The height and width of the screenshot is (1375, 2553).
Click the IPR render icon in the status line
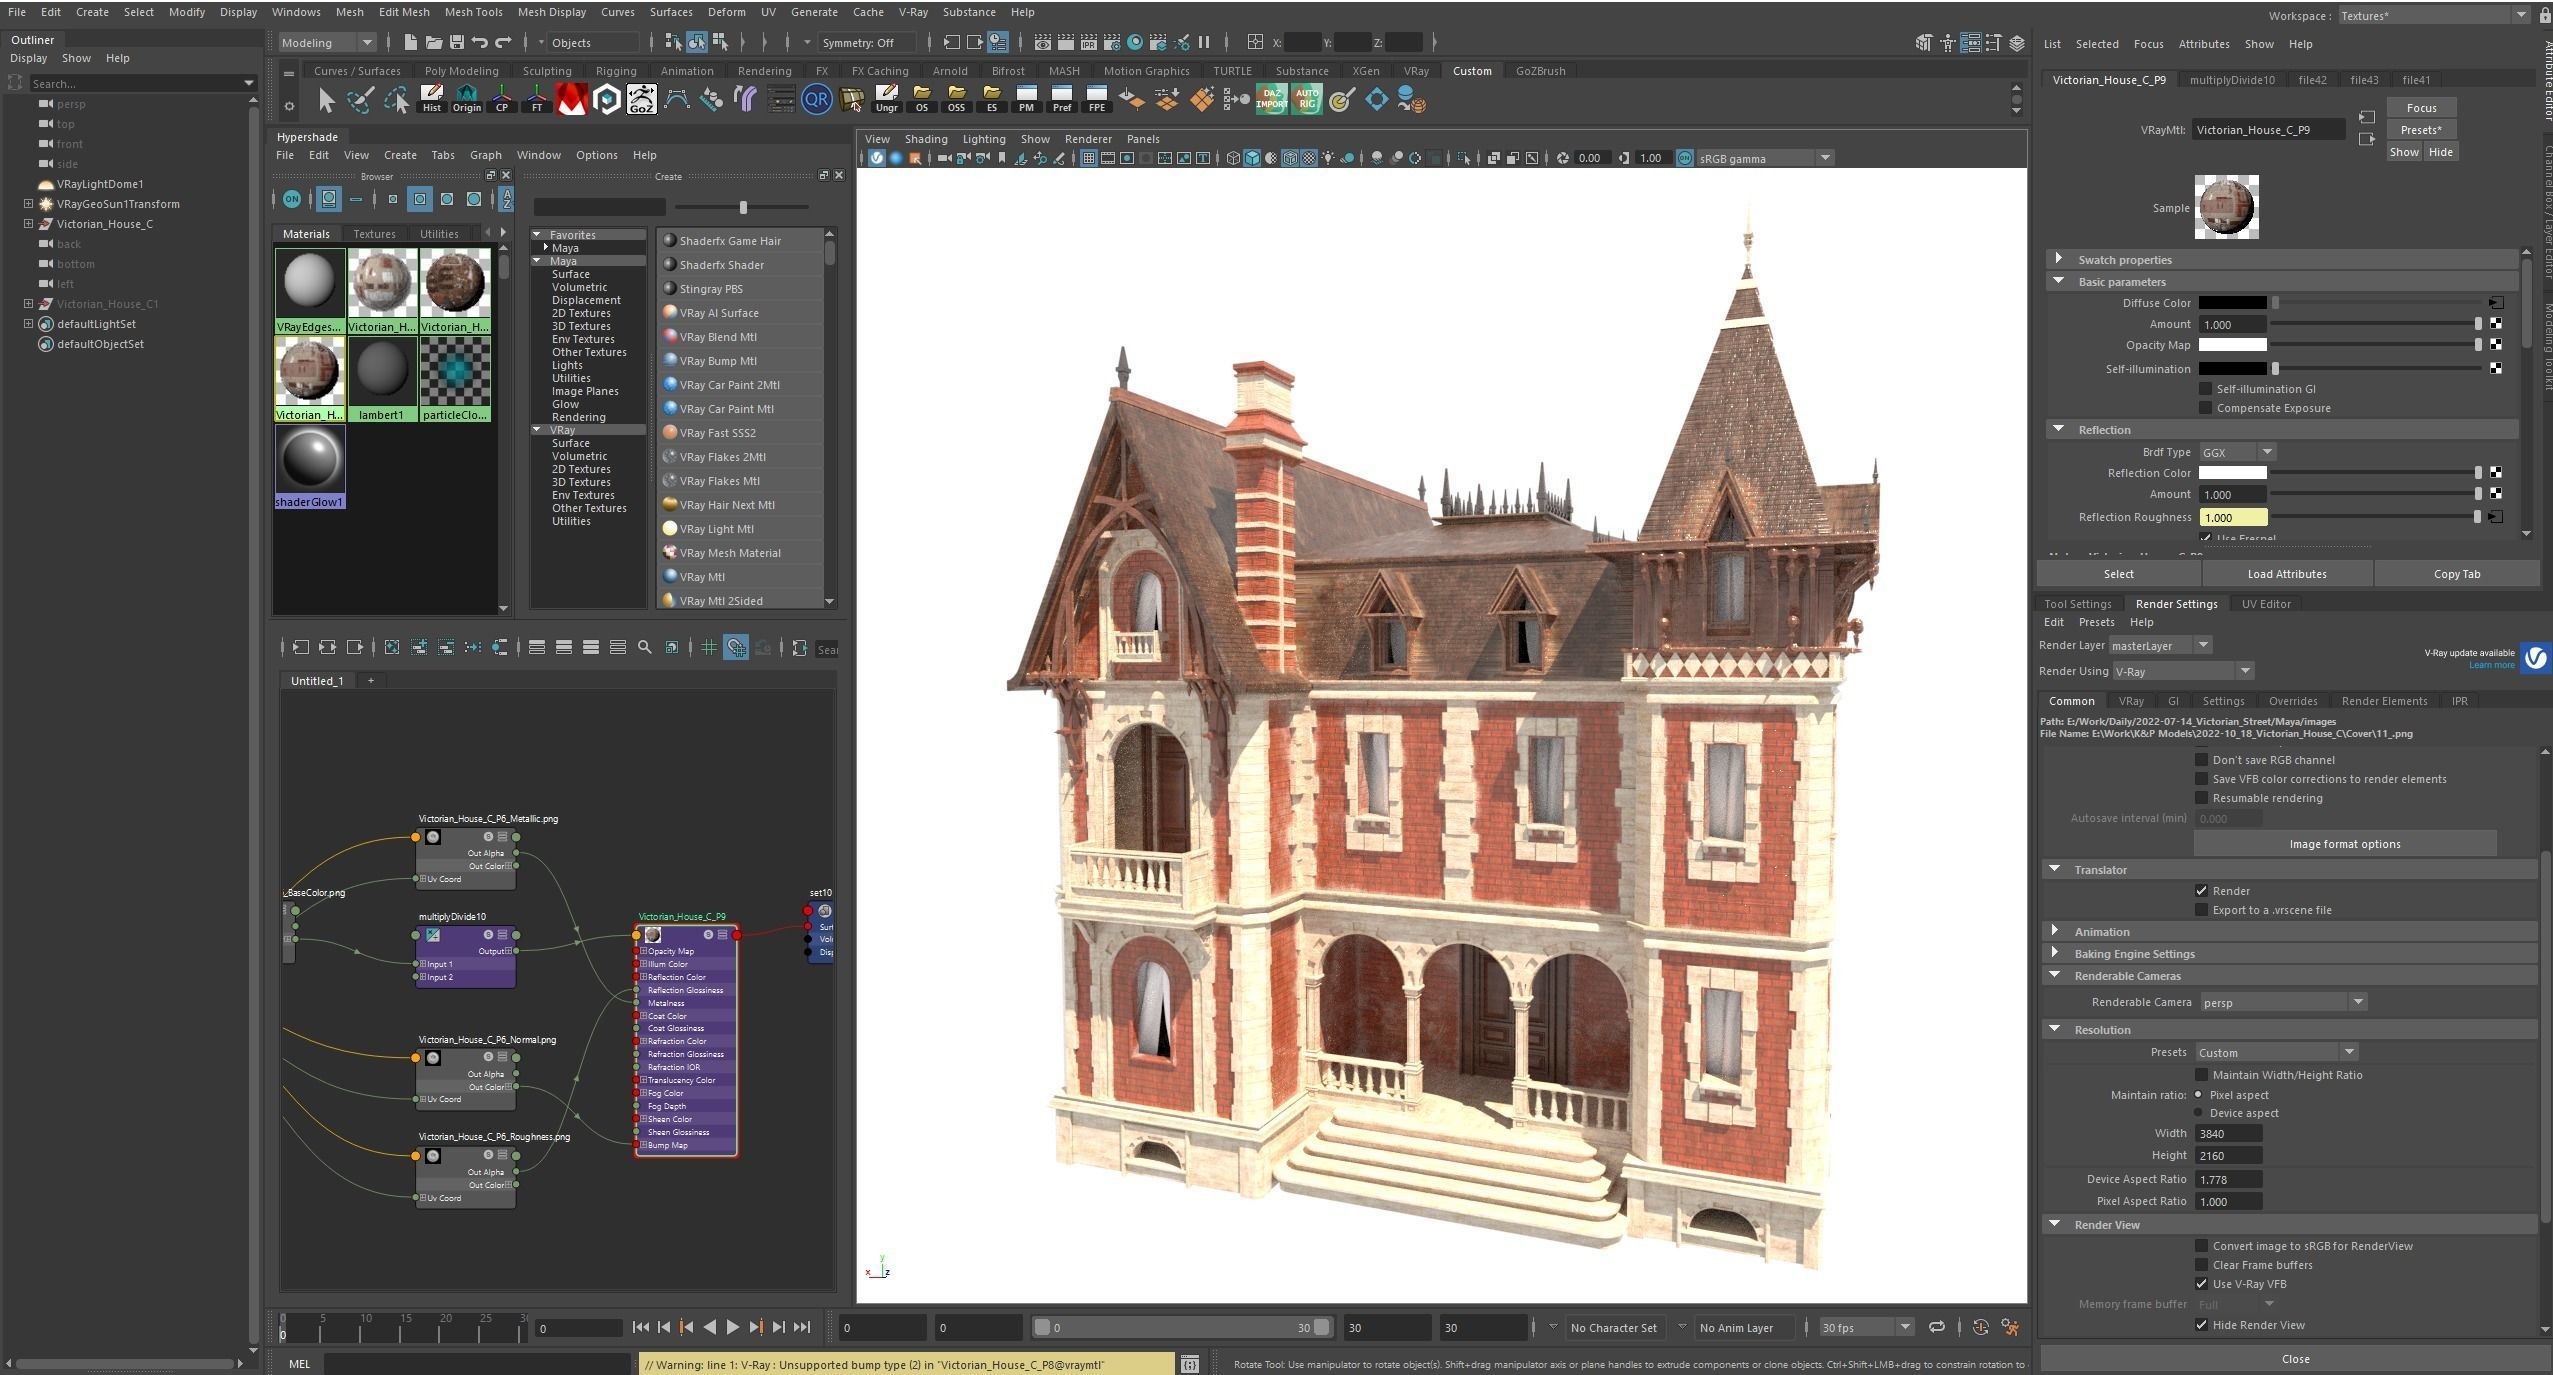click(x=1088, y=42)
